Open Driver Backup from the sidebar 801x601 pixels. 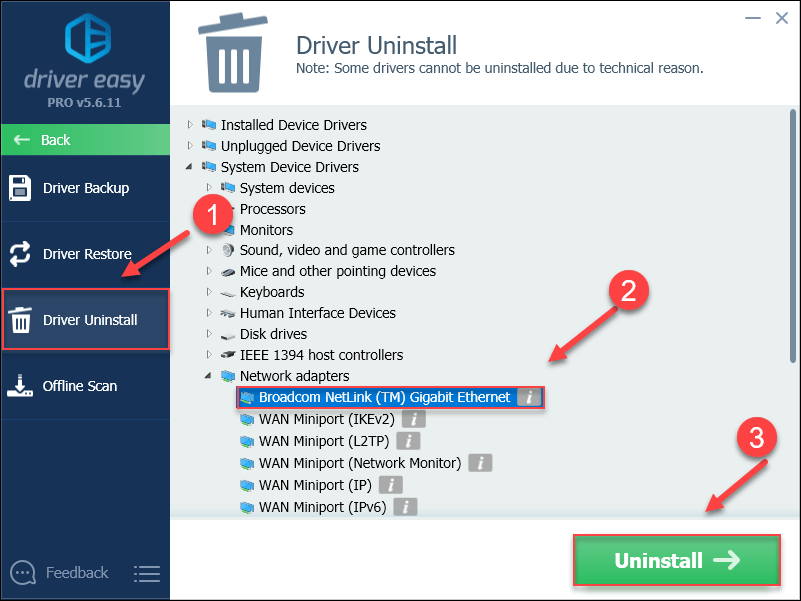pos(85,188)
